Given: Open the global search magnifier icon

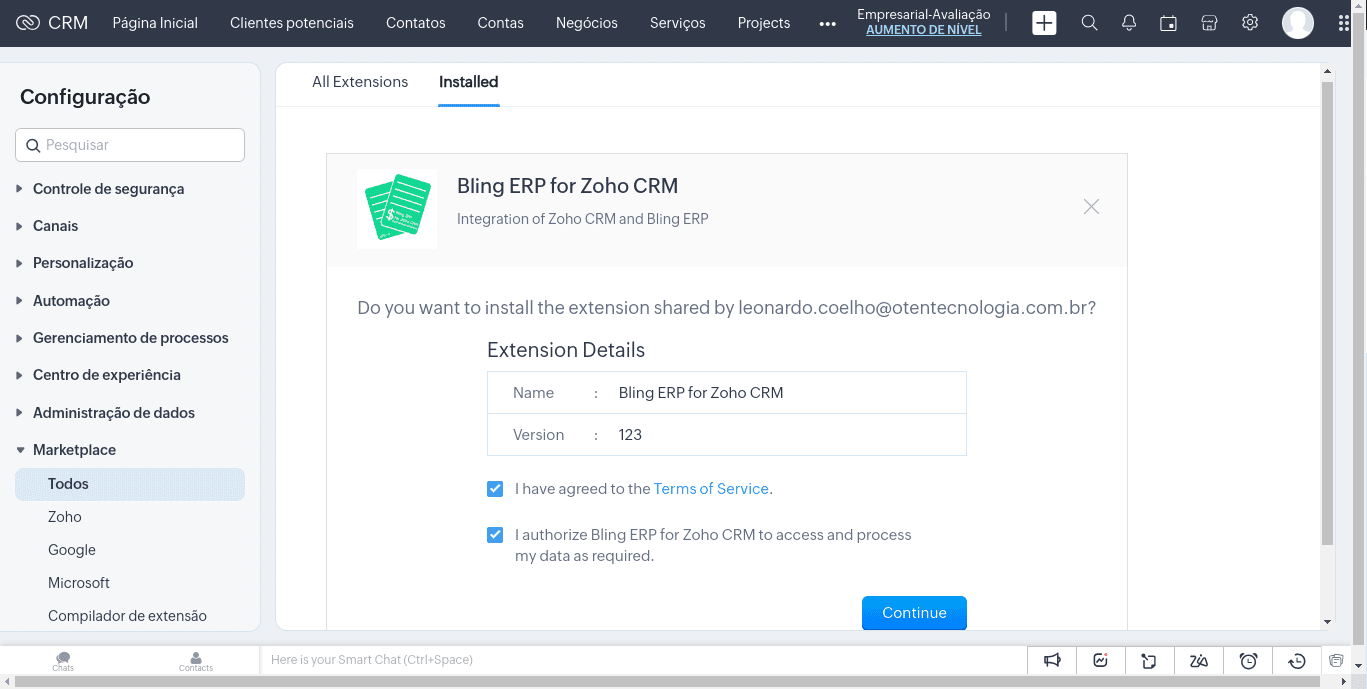Looking at the screenshot, I should click(x=1090, y=22).
